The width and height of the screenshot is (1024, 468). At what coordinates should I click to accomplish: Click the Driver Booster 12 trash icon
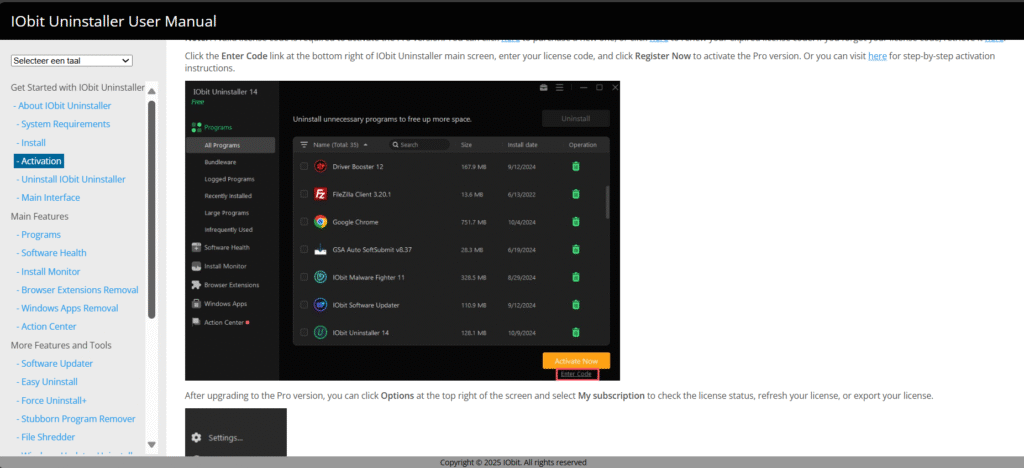(575, 166)
